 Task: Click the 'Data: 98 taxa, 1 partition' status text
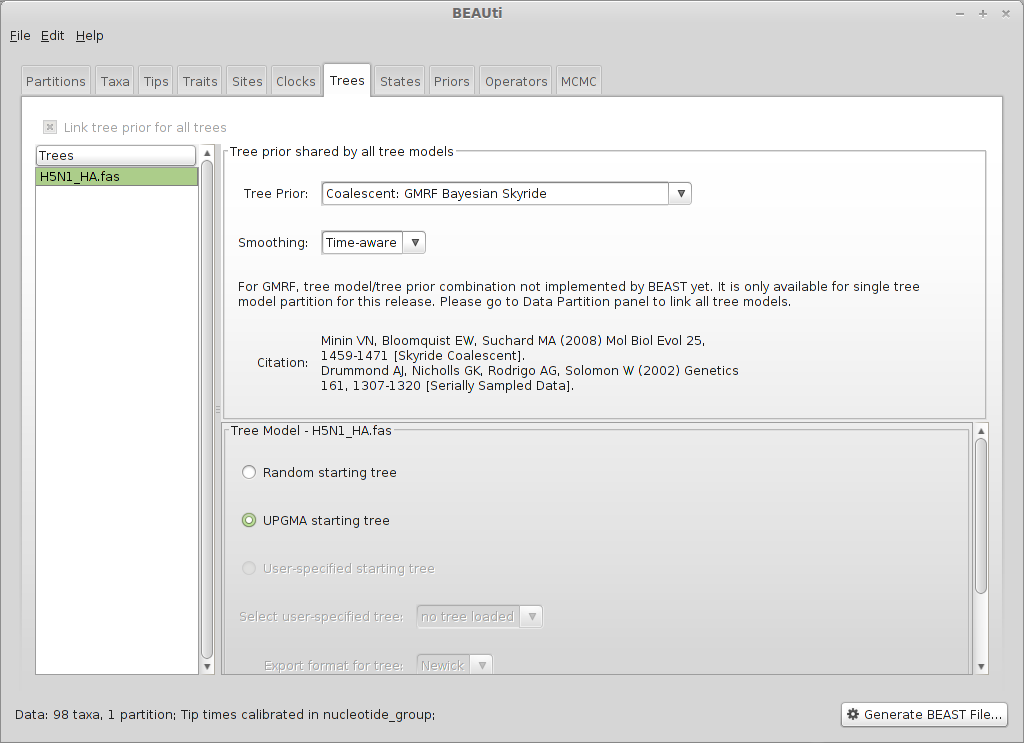[225, 715]
